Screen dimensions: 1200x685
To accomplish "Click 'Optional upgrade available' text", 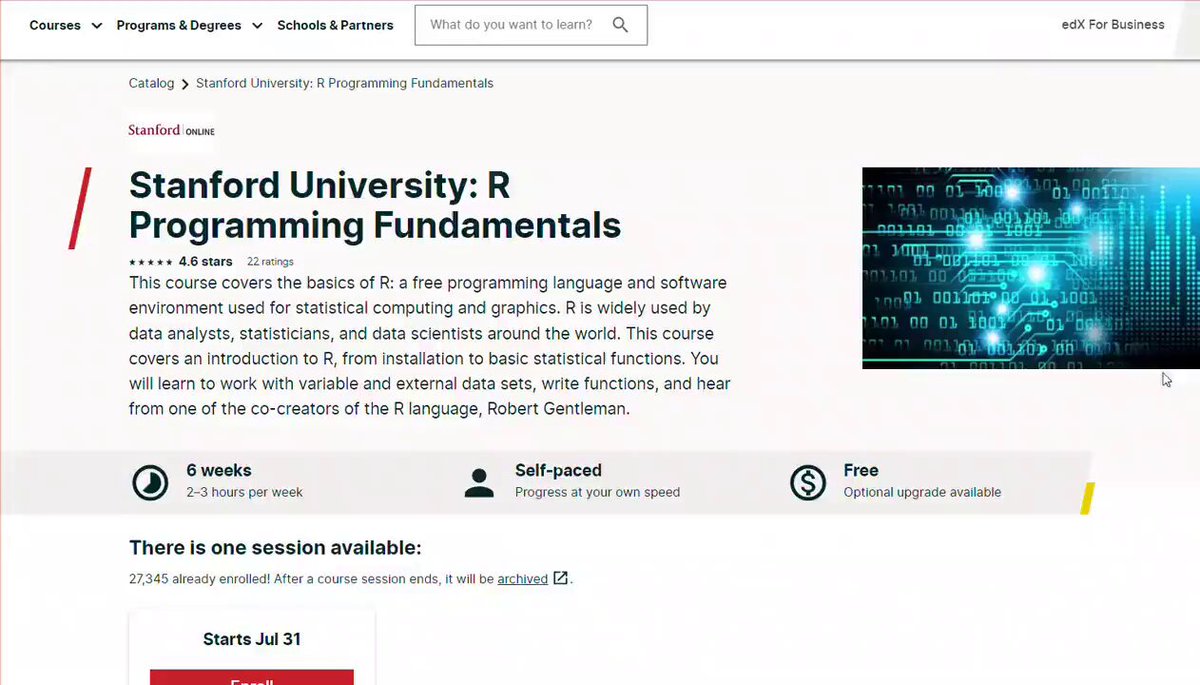I will [x=922, y=492].
